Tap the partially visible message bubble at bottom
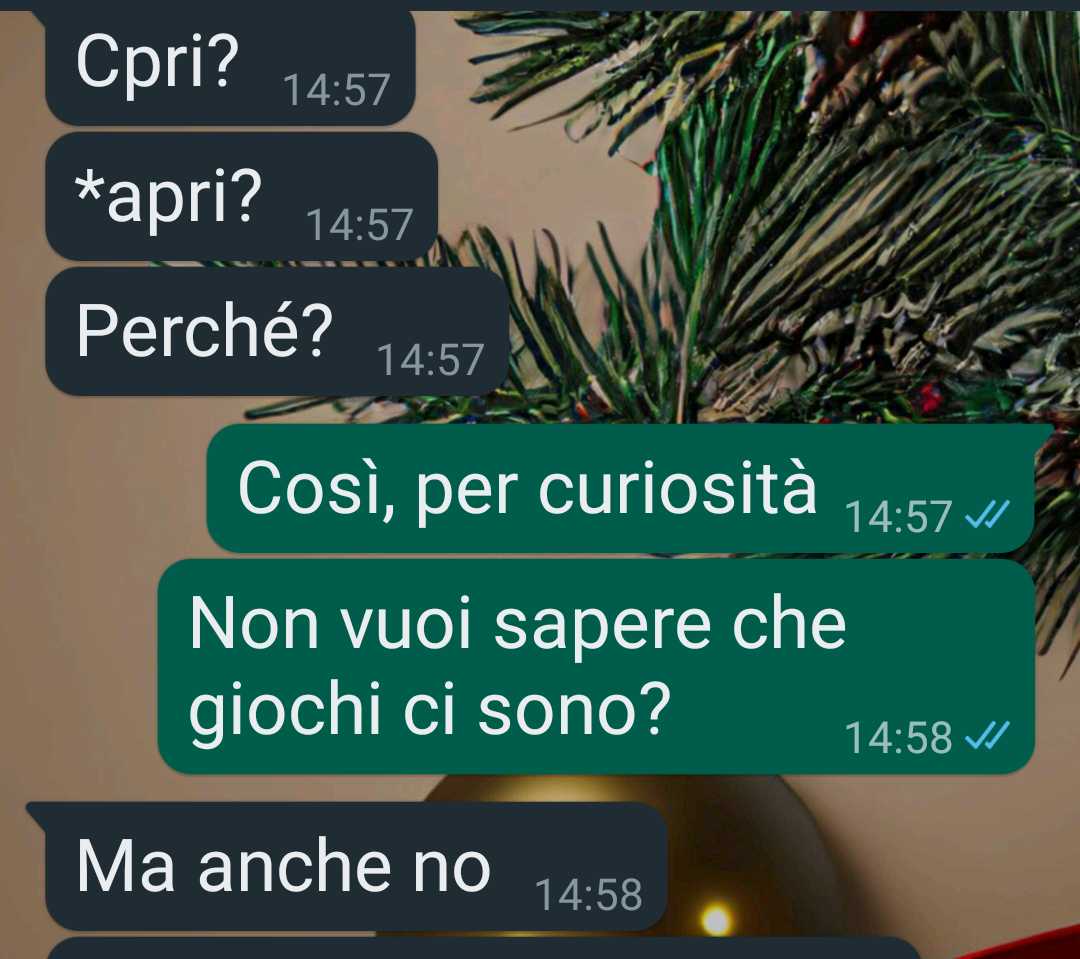This screenshot has width=1080, height=959. pos(482,949)
